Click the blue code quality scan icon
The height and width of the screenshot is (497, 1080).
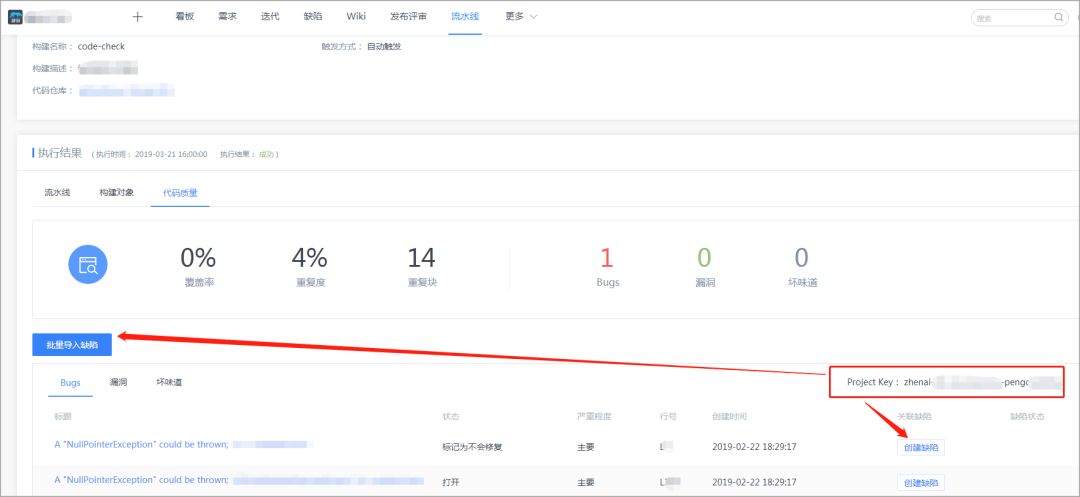[x=87, y=265]
